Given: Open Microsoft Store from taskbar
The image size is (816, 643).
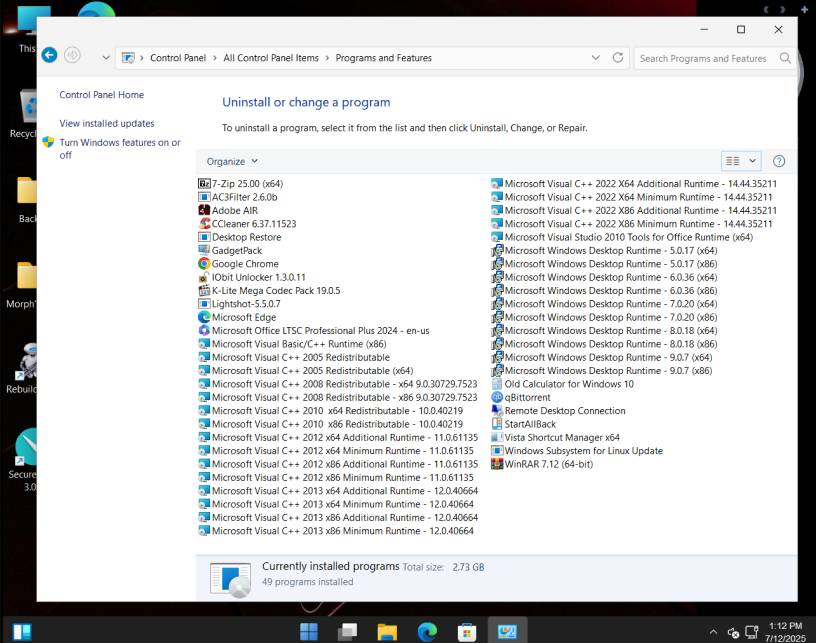Looking at the screenshot, I should [467, 632].
